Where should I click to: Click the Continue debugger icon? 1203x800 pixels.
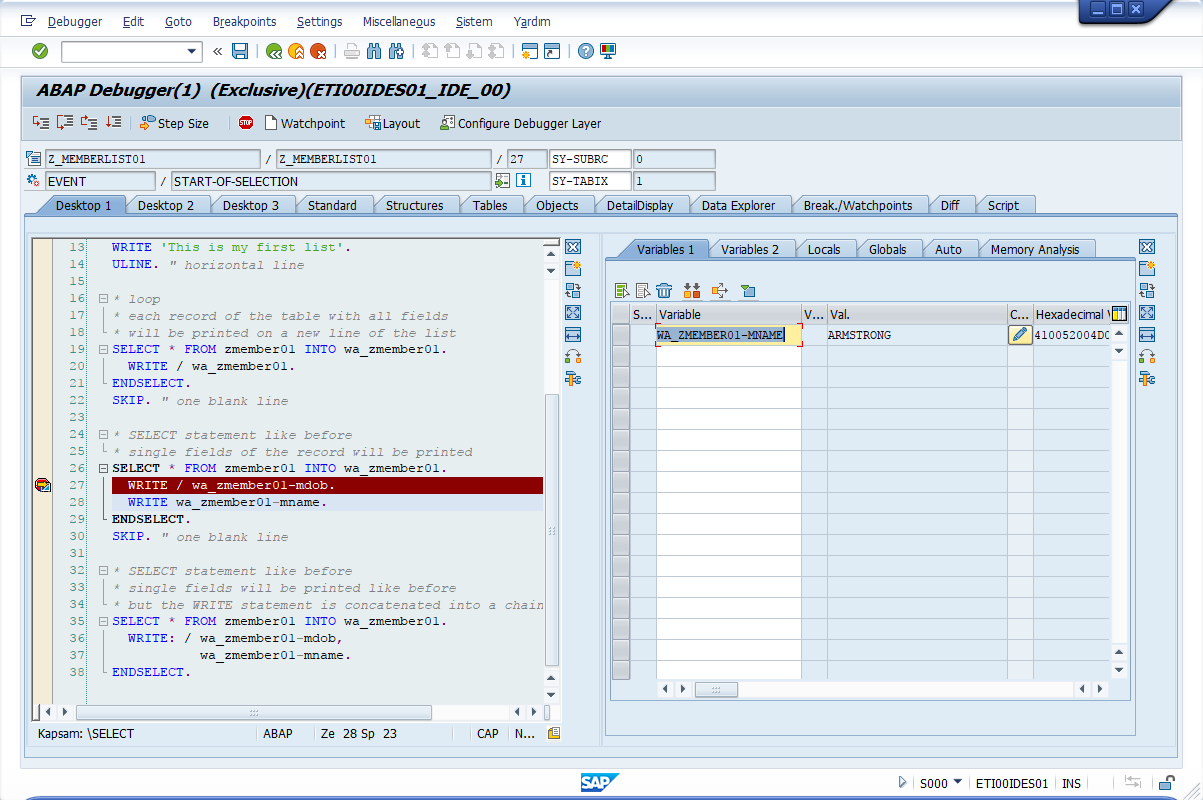pos(113,123)
